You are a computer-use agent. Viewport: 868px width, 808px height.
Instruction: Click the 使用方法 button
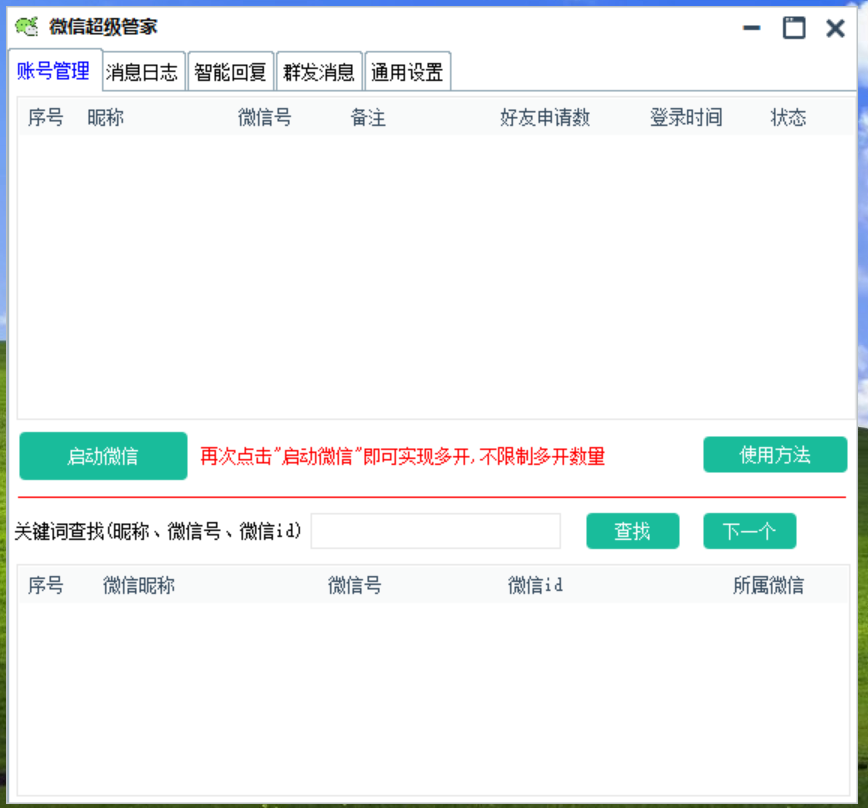pos(775,455)
